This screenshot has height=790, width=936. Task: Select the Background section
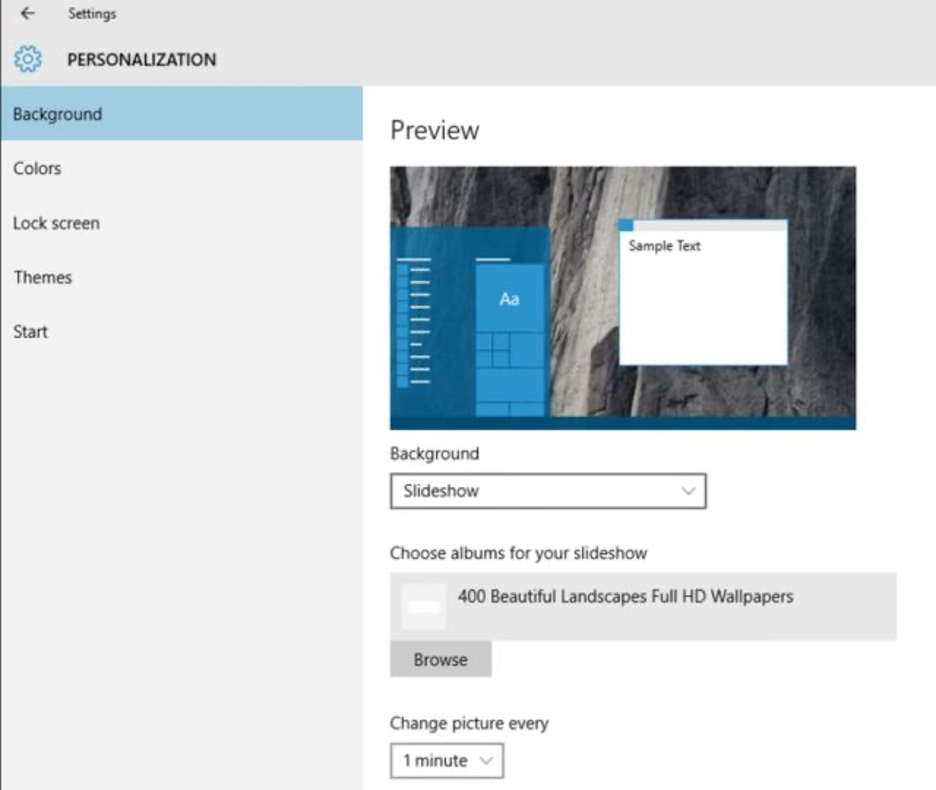(181, 113)
